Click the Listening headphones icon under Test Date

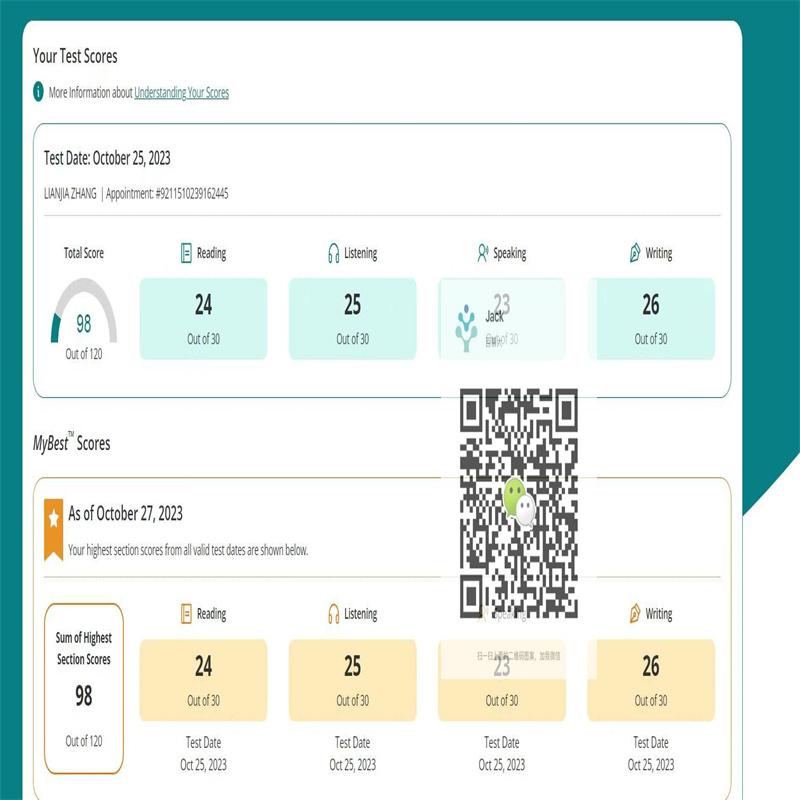[x=334, y=254]
